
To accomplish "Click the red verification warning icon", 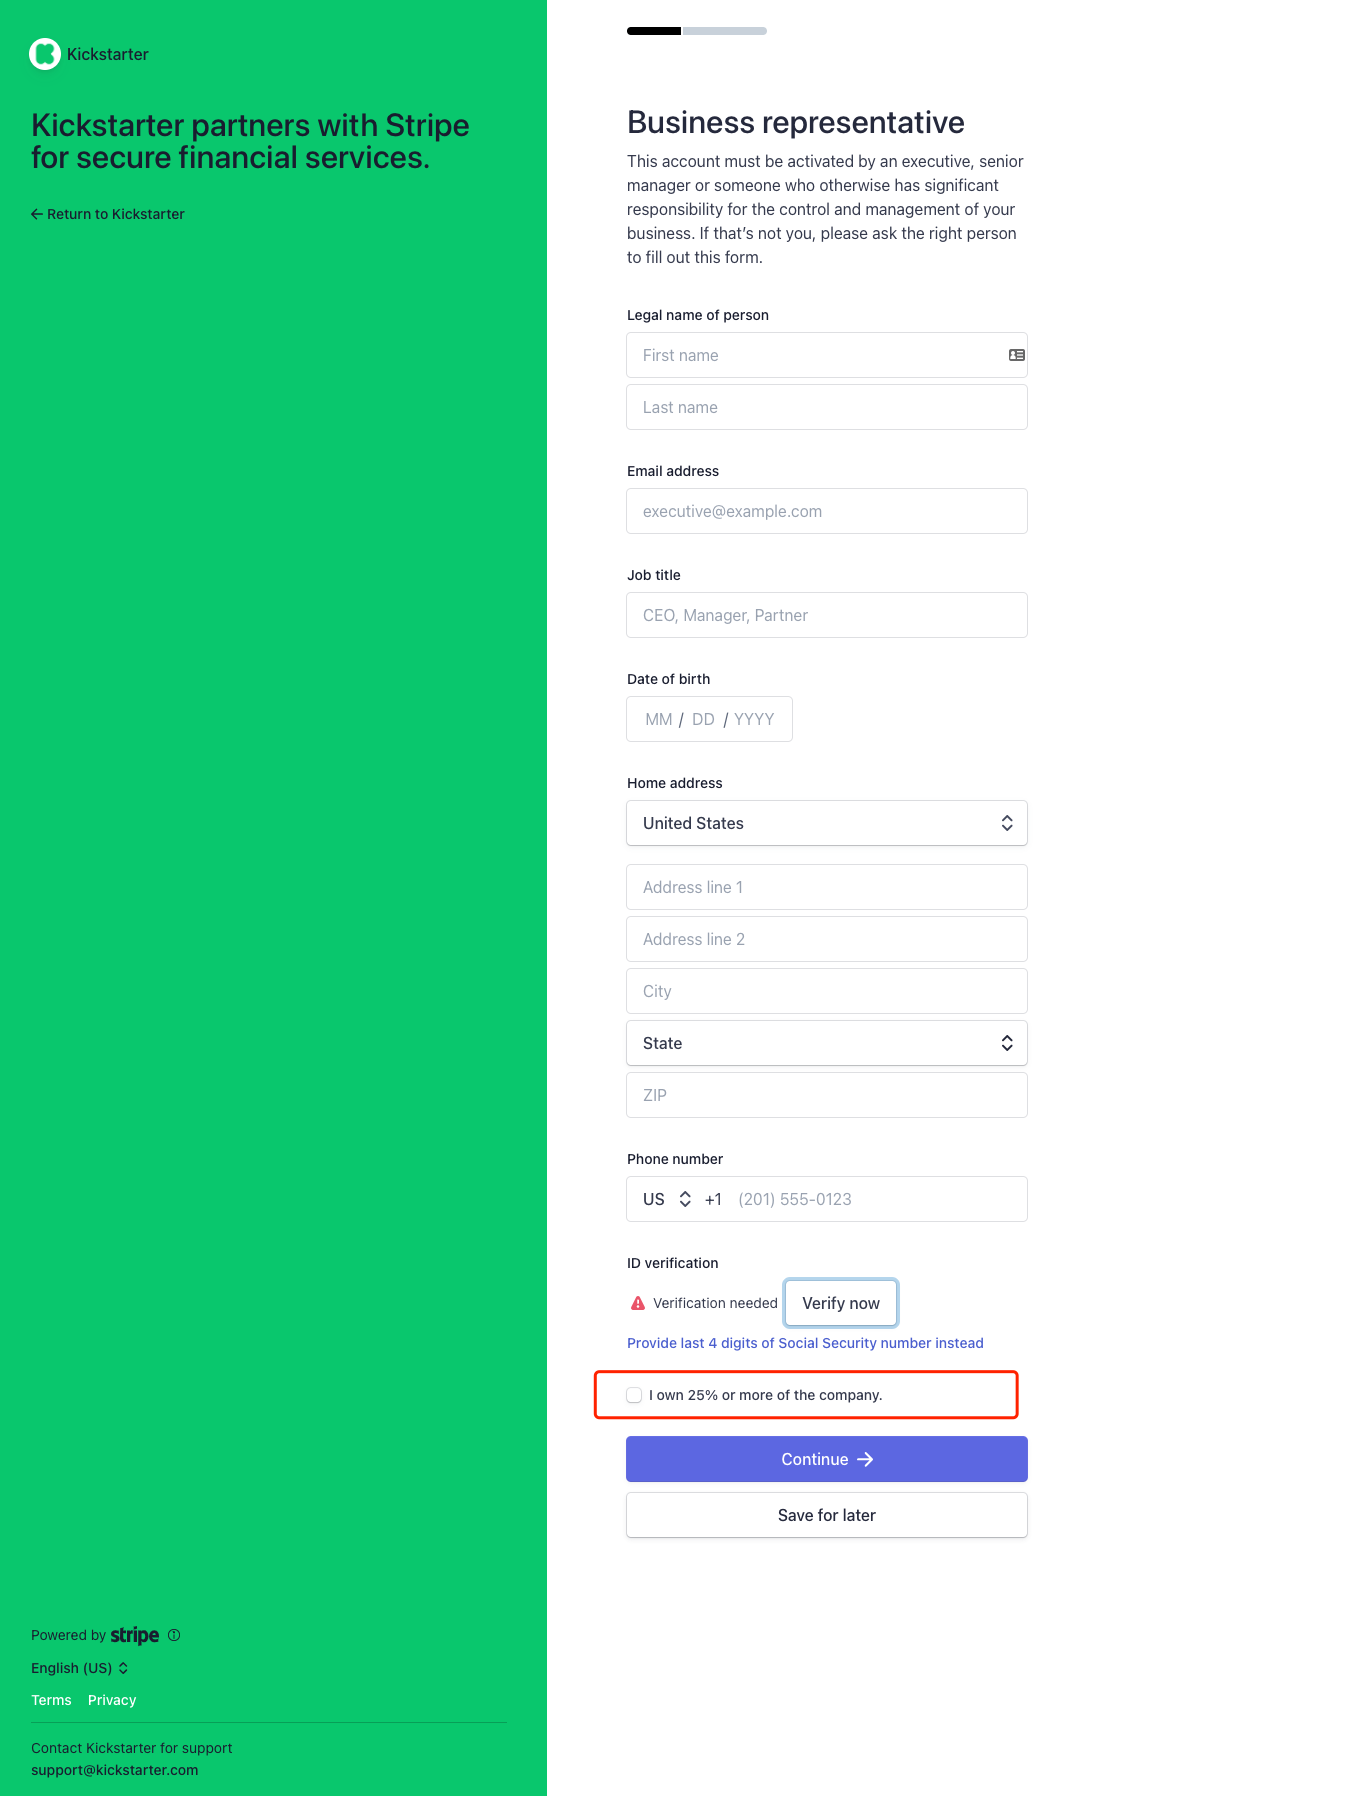I will [638, 1303].
